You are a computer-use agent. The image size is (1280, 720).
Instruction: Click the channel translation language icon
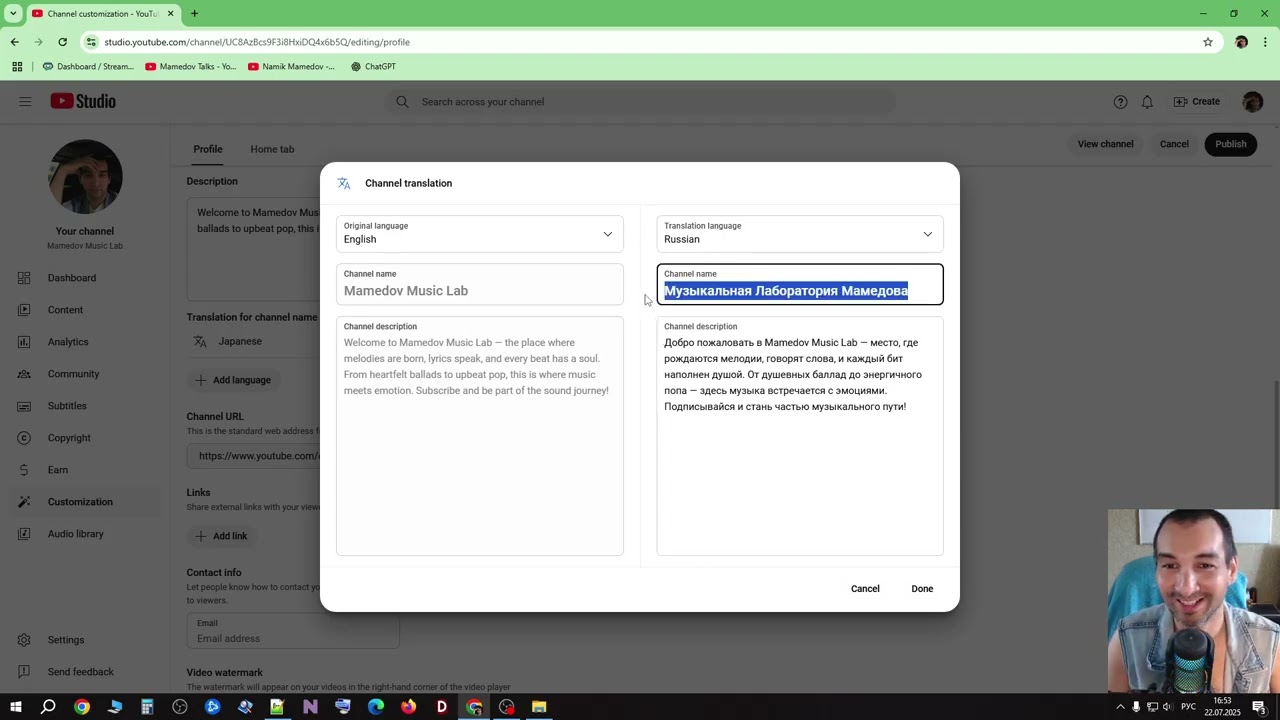pos(344,183)
